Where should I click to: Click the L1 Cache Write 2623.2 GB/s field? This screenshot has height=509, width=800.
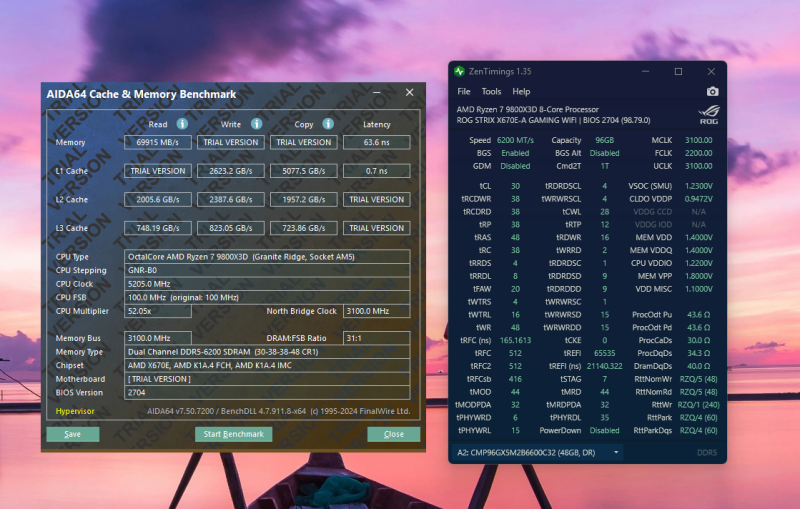231,171
